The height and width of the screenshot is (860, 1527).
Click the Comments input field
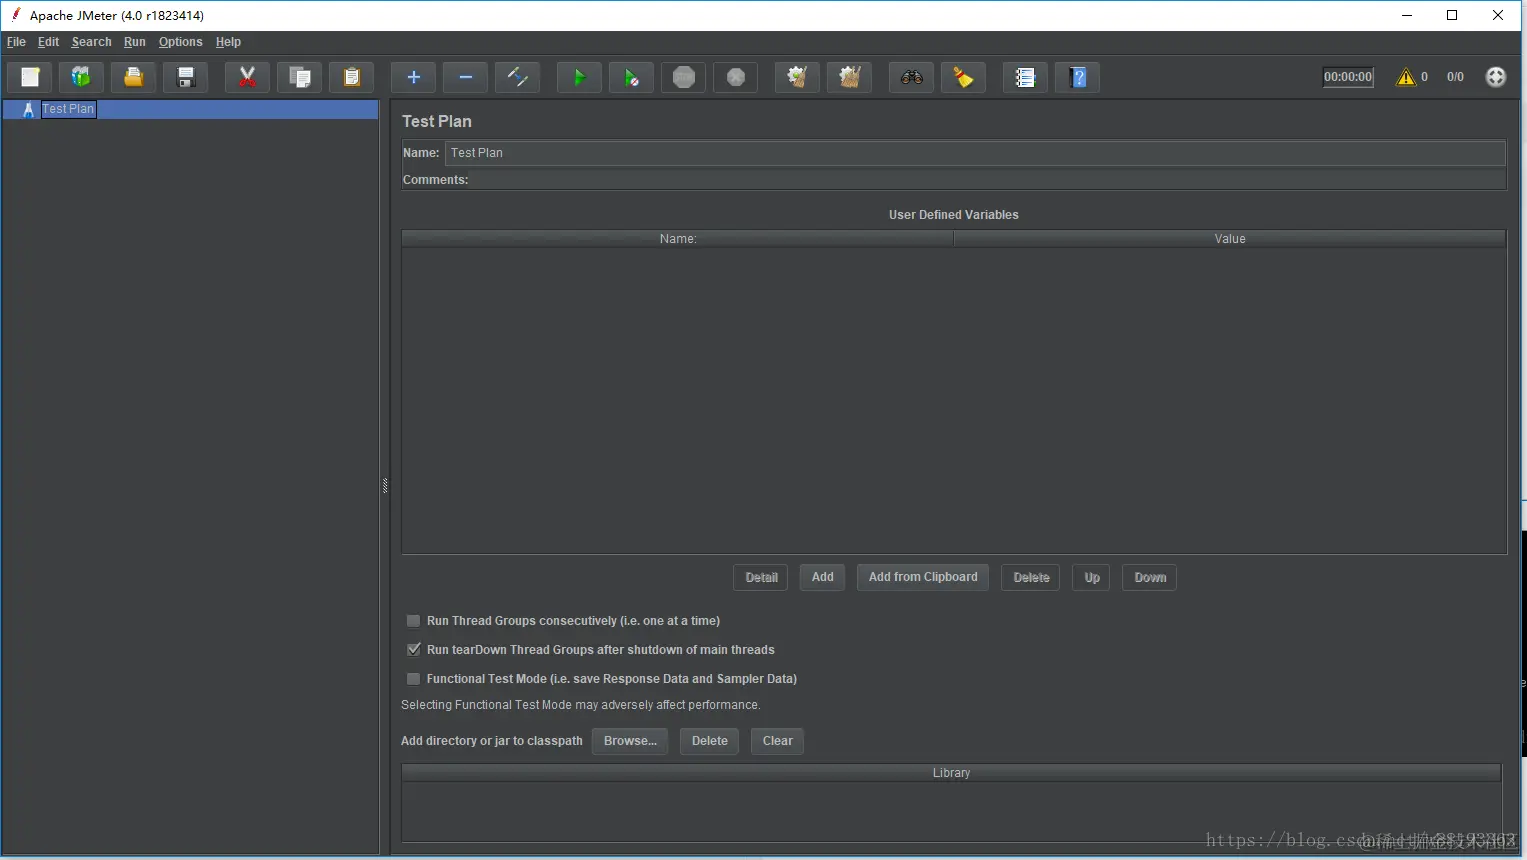(x=988, y=180)
